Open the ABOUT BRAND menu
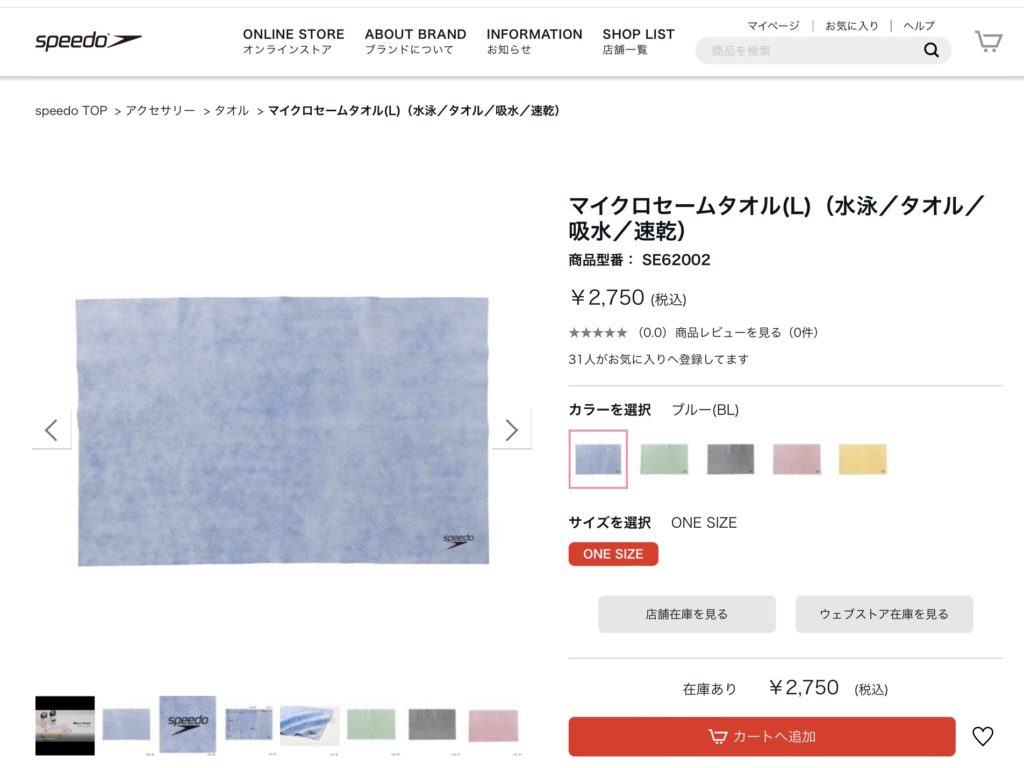This screenshot has height=768, width=1024. coord(415,41)
